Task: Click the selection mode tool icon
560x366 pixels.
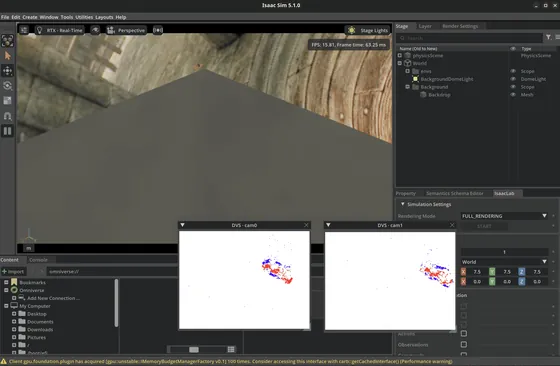Action: point(8,41)
